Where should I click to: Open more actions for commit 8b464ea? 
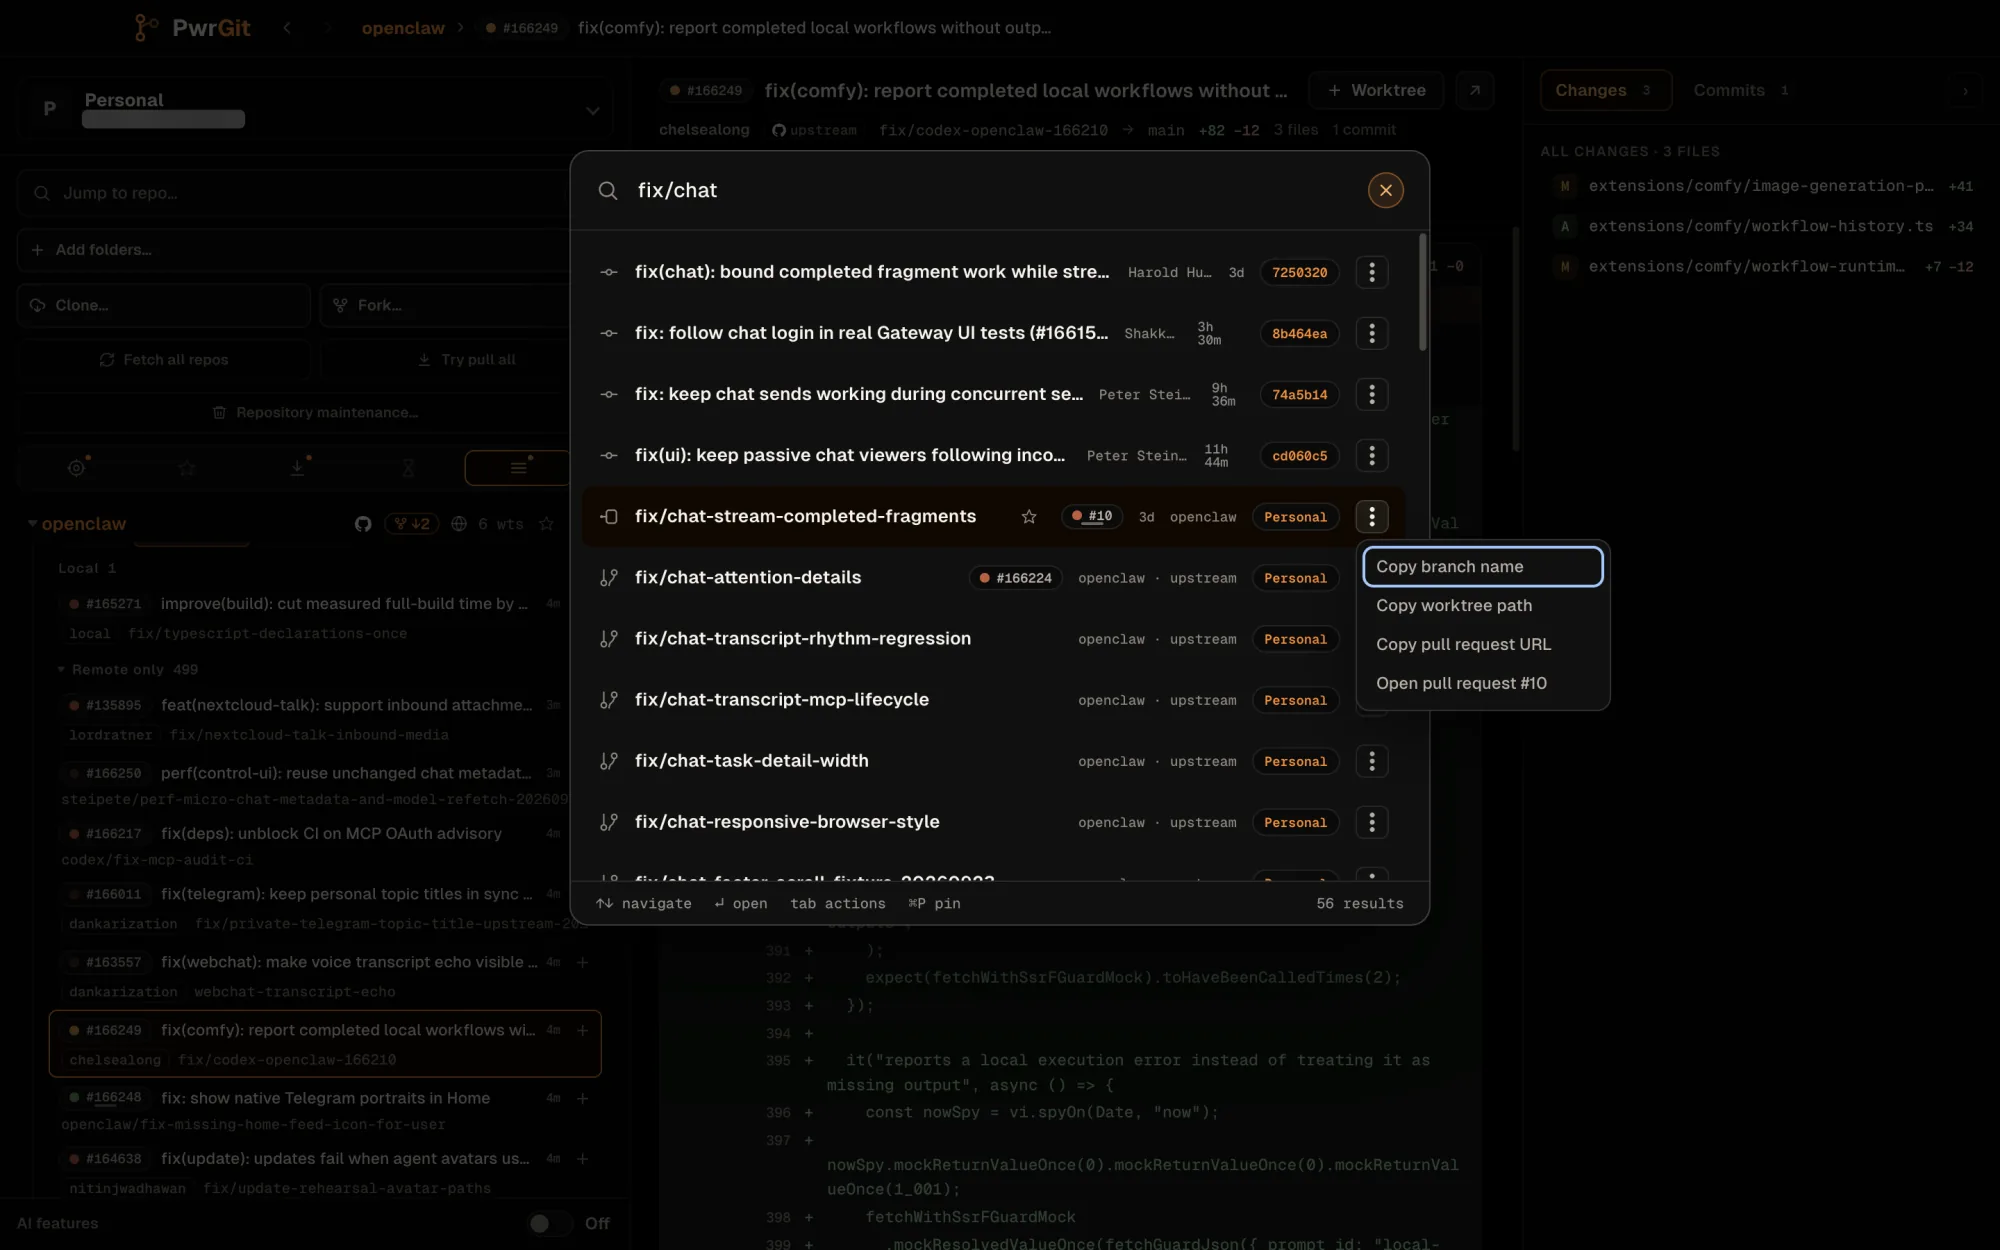(1371, 333)
